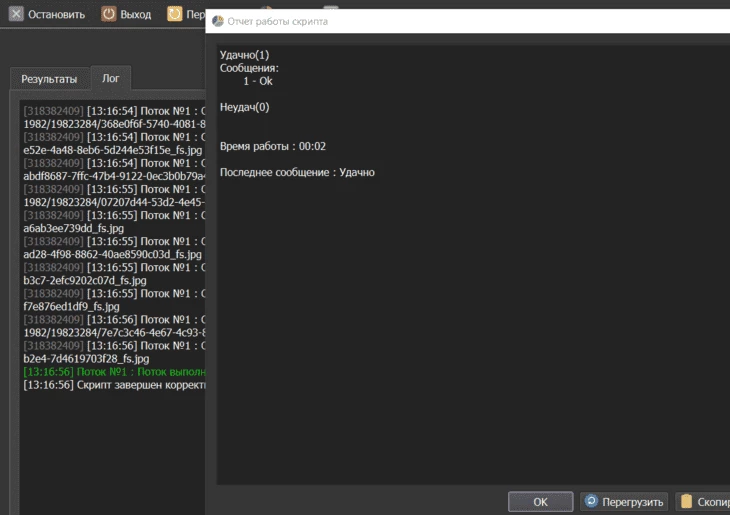Click the '1 - Ok' message line
Image resolution: width=730 pixels, height=515 pixels.
258,81
